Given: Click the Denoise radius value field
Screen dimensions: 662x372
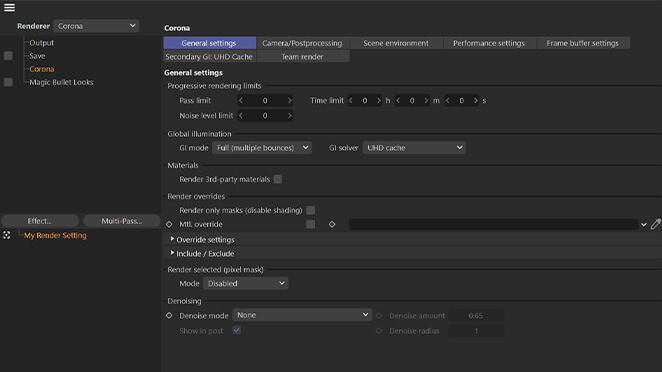Looking at the screenshot, I should pyautogui.click(x=476, y=331).
